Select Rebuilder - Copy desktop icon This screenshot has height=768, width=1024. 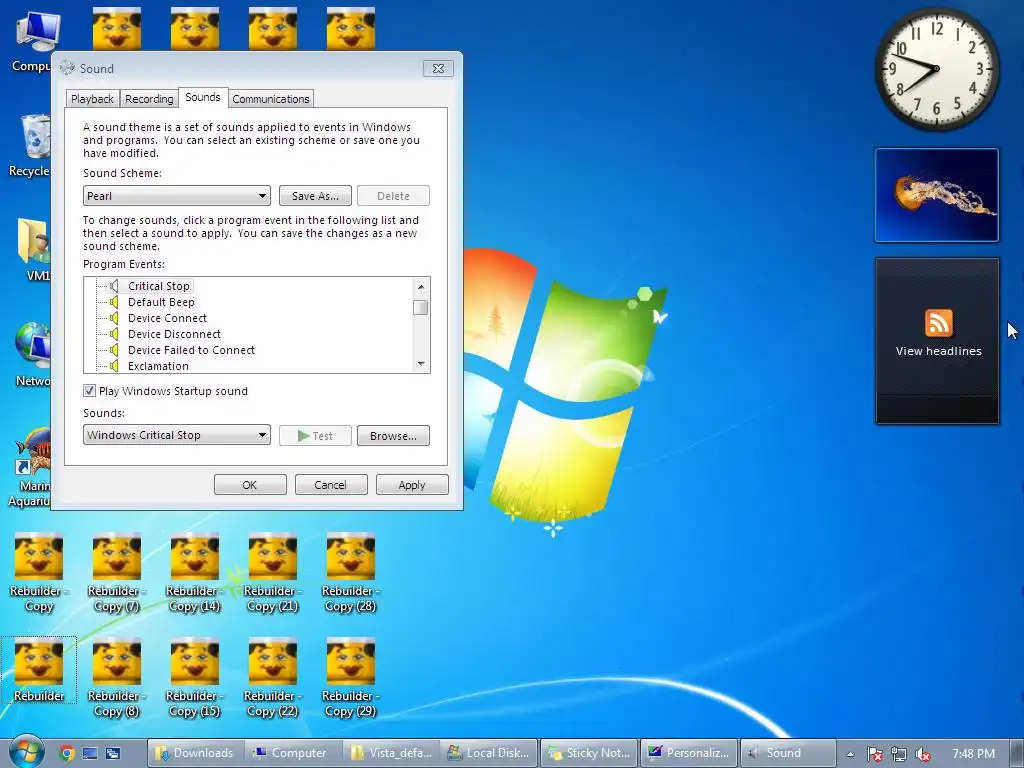pos(39,573)
